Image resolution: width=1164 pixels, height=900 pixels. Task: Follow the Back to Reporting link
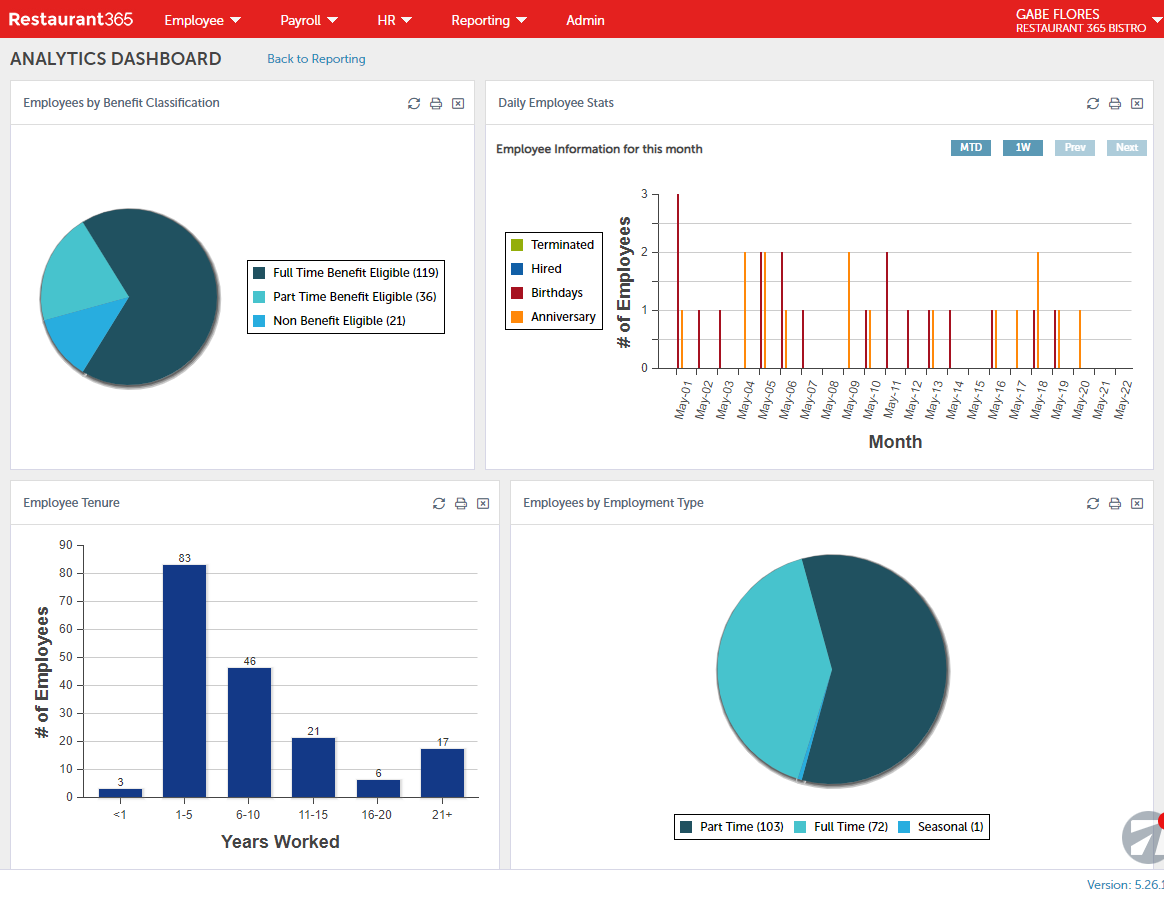pos(316,59)
